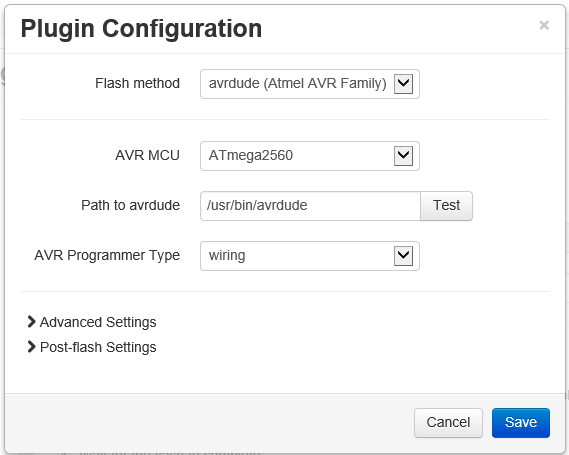569x455 pixels.
Task: Test the avrdude path
Action: point(446,206)
